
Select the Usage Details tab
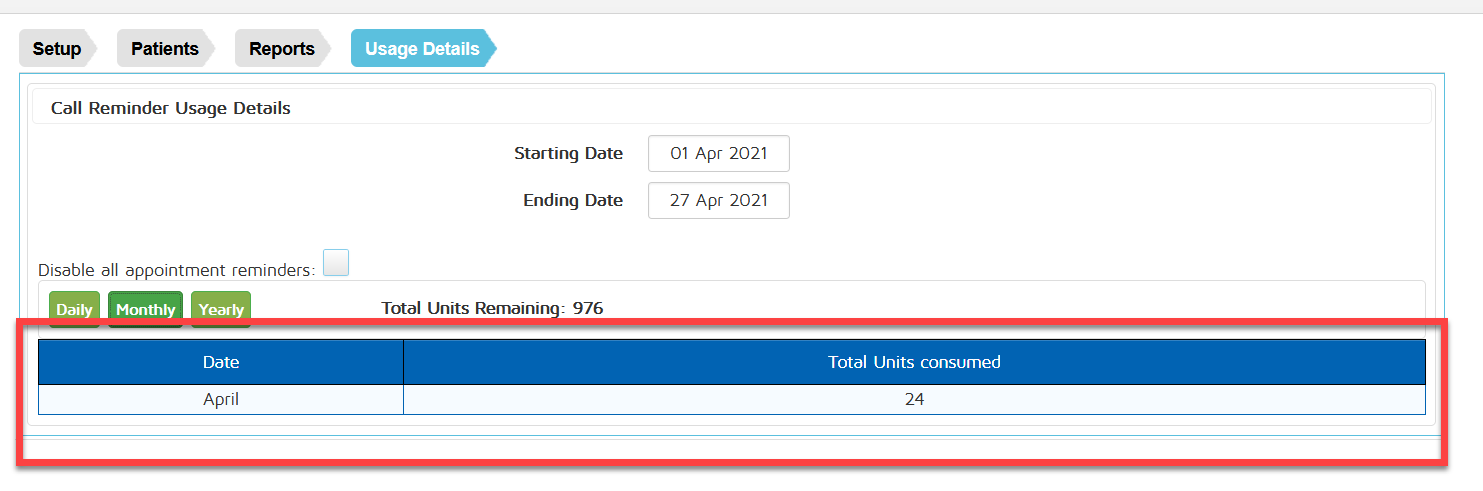pos(421,49)
